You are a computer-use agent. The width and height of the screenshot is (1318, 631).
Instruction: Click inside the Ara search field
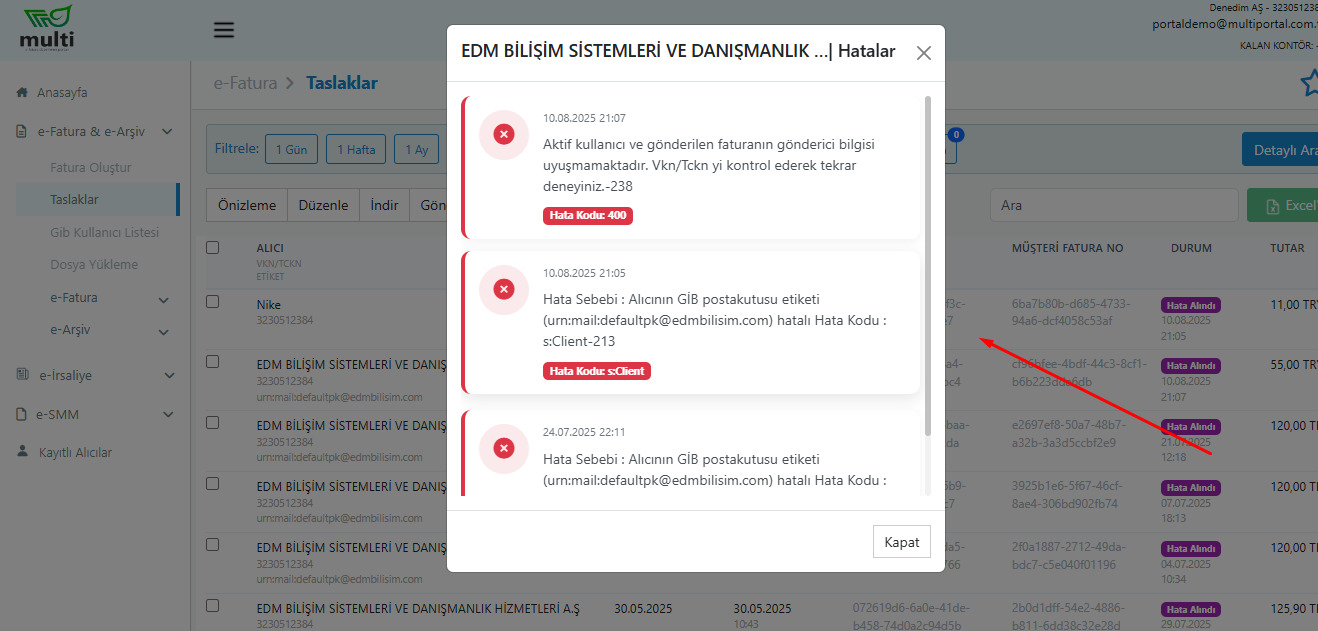[1113, 204]
